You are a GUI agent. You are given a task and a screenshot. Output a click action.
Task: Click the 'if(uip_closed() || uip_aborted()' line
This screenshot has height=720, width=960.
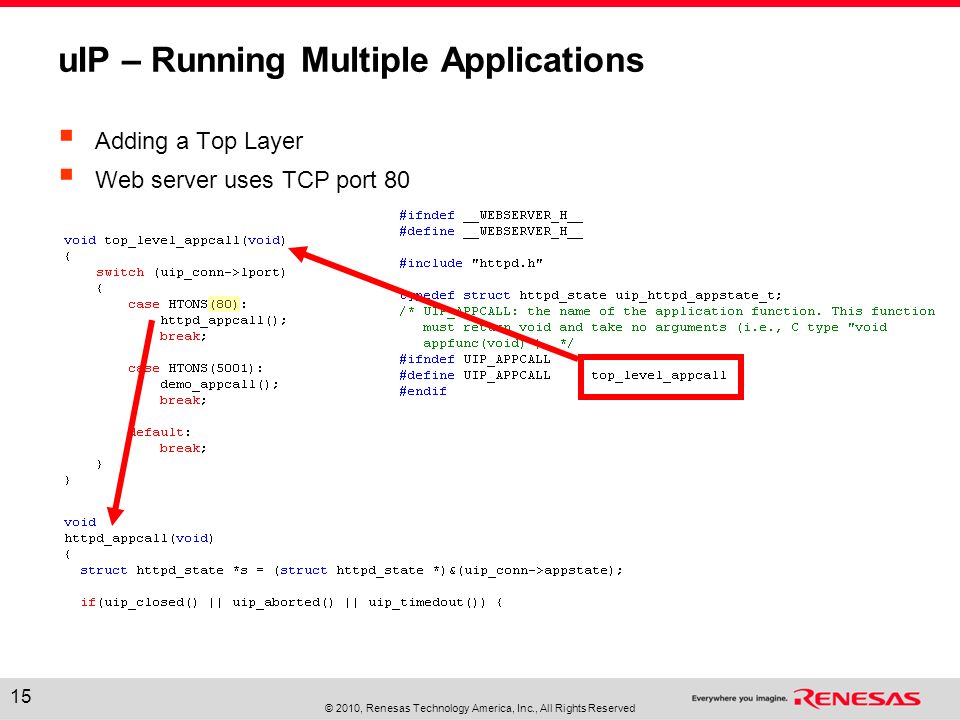click(x=291, y=602)
